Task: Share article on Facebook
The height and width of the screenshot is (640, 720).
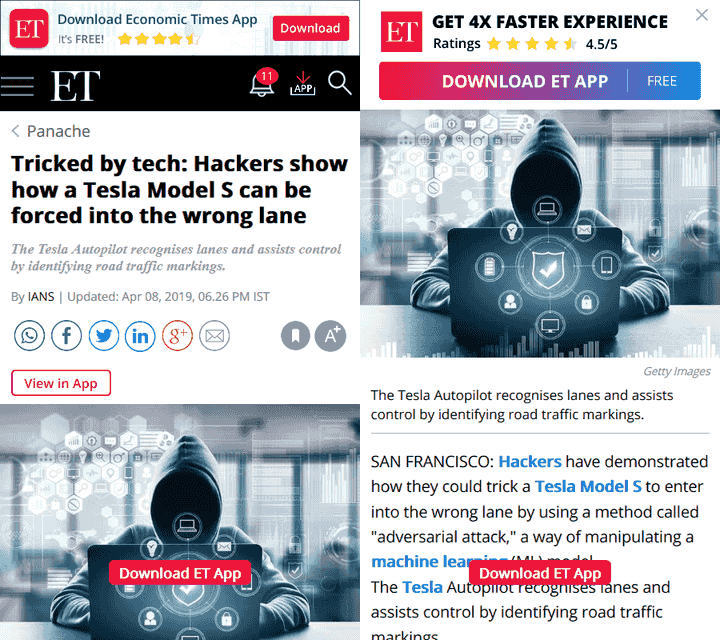Action: point(66,336)
